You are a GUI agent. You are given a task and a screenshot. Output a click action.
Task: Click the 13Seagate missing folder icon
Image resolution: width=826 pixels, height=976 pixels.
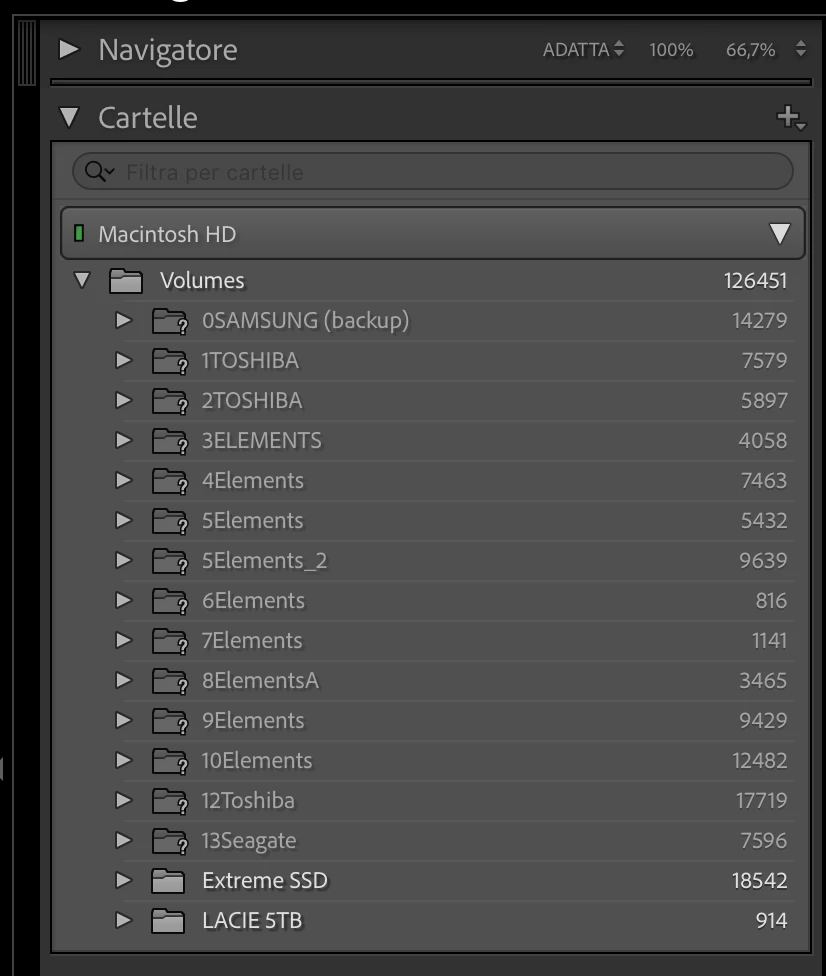click(x=170, y=841)
